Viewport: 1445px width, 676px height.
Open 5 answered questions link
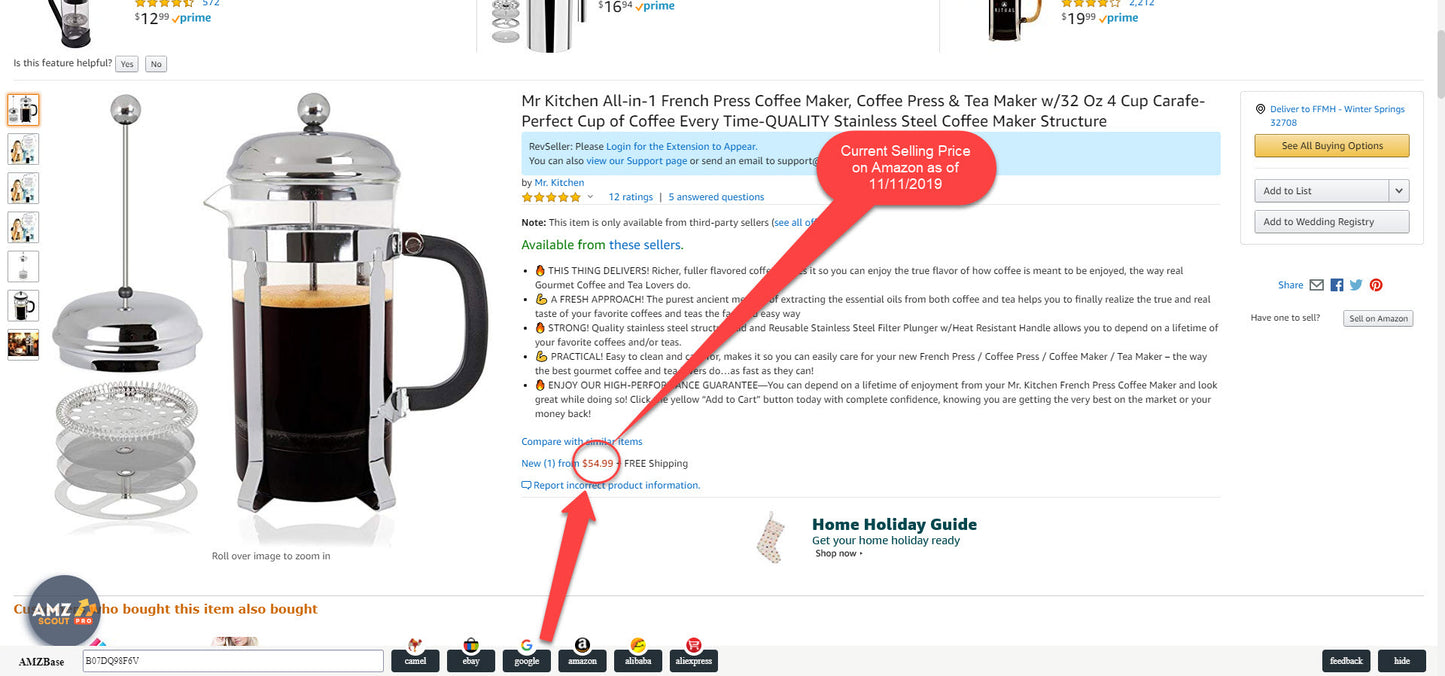[716, 197]
